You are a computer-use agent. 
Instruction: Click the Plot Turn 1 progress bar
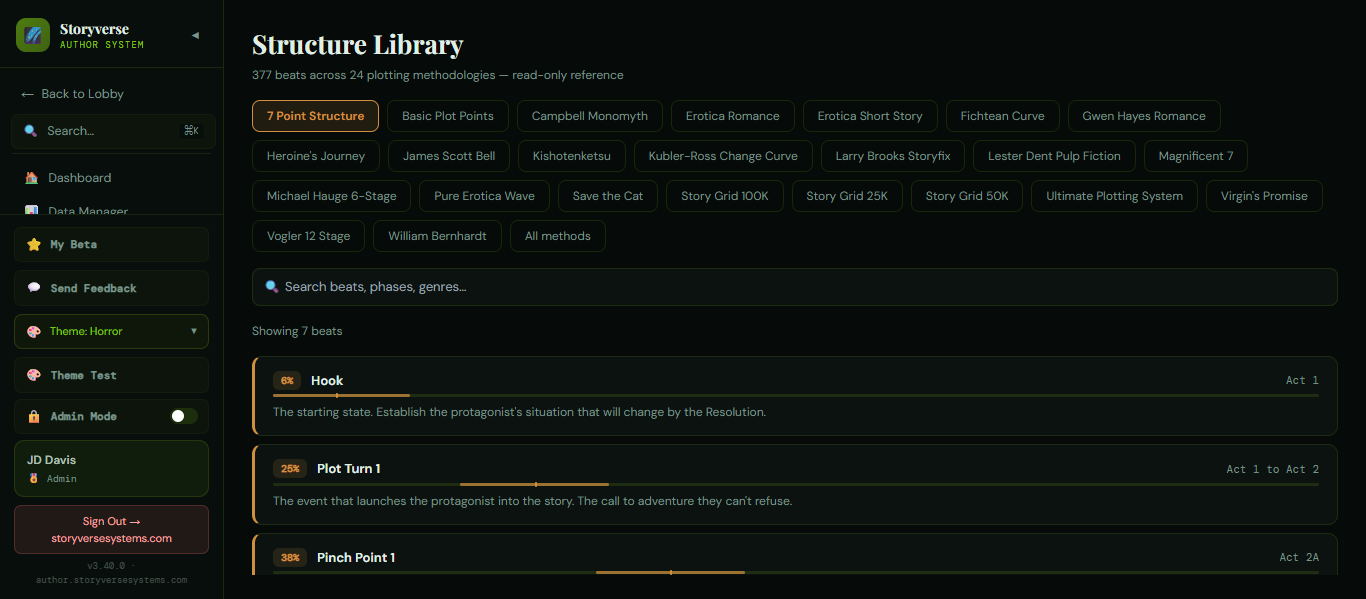pyautogui.click(x=796, y=484)
